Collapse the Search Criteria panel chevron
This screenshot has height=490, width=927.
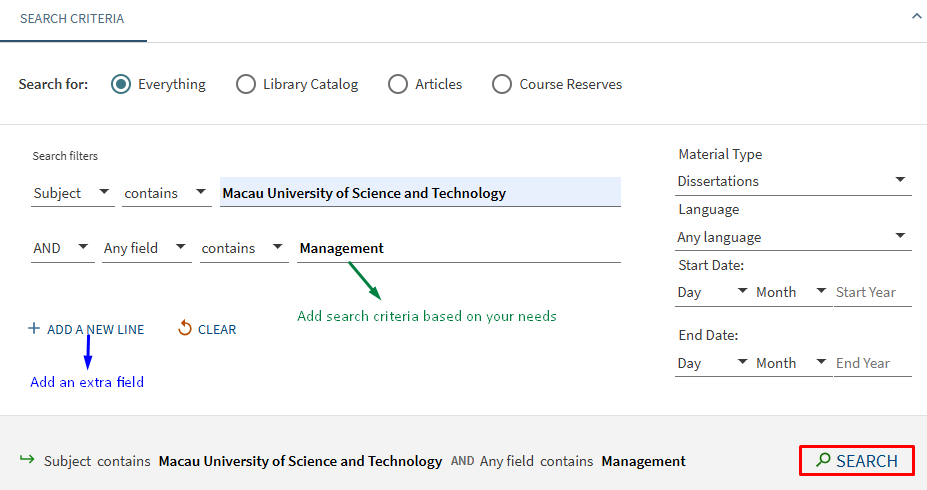(x=916, y=16)
